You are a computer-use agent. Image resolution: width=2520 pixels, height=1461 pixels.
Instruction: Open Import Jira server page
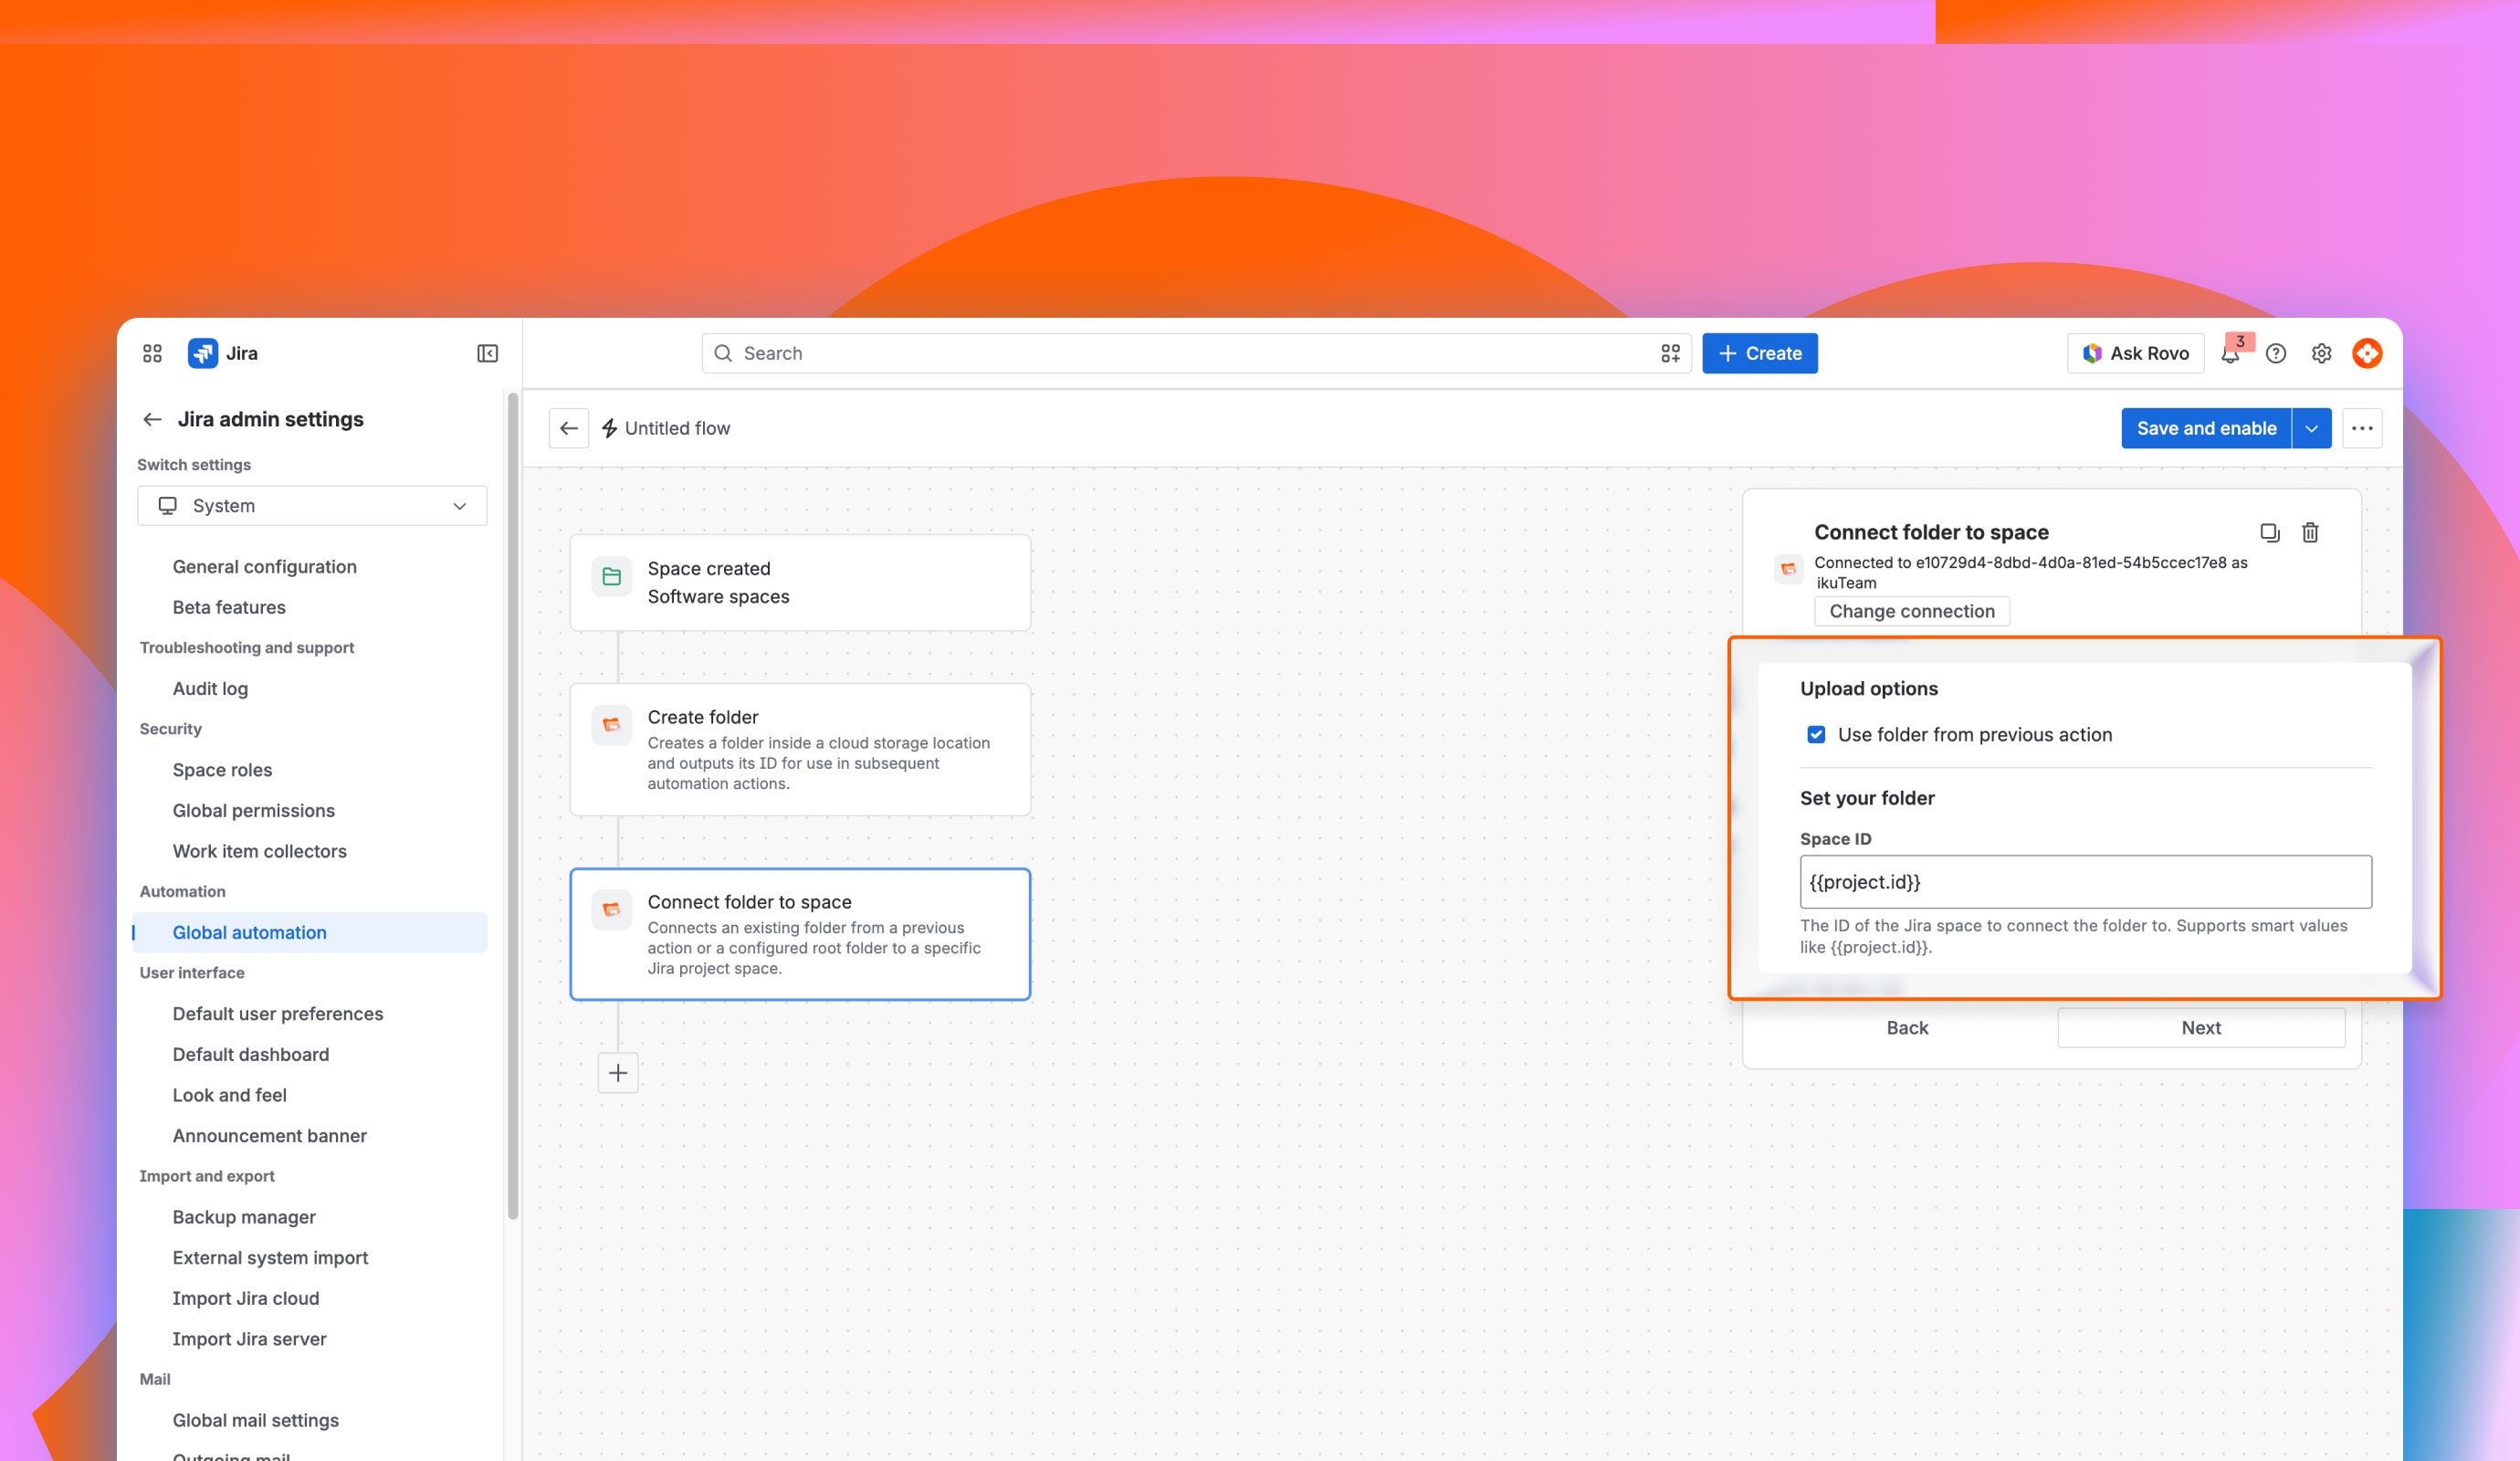pos(249,1339)
